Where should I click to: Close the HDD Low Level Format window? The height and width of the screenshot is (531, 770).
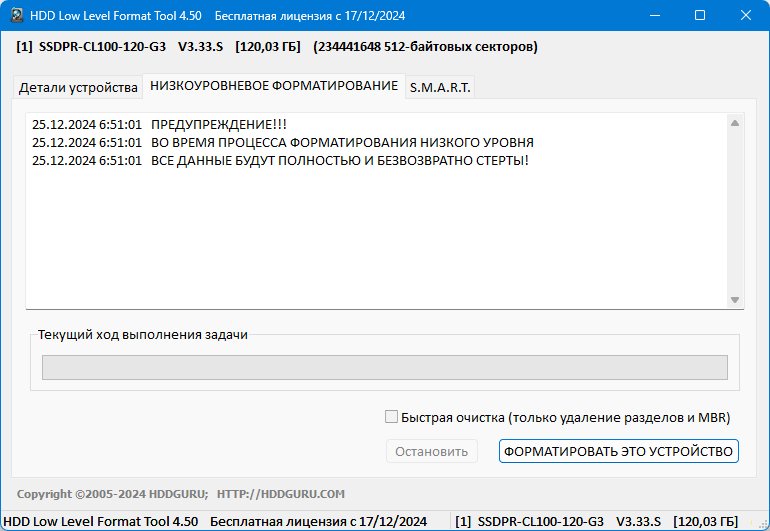[745, 15]
